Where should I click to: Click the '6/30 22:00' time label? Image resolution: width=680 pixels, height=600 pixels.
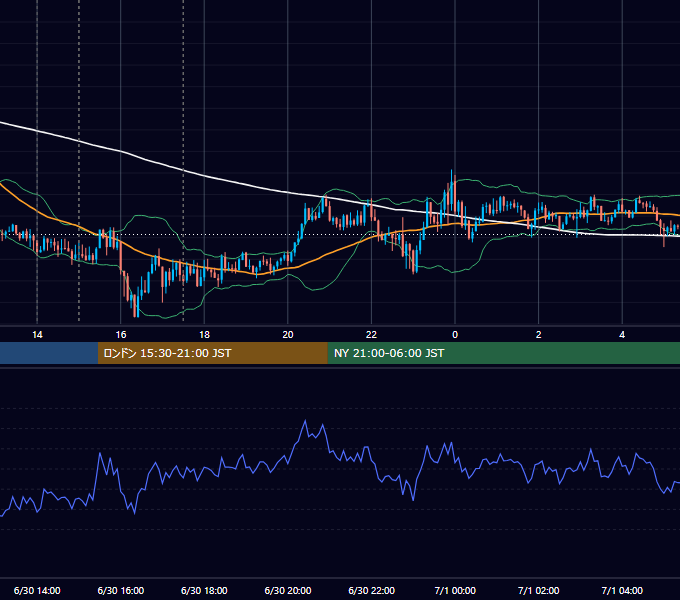[x=372, y=590]
